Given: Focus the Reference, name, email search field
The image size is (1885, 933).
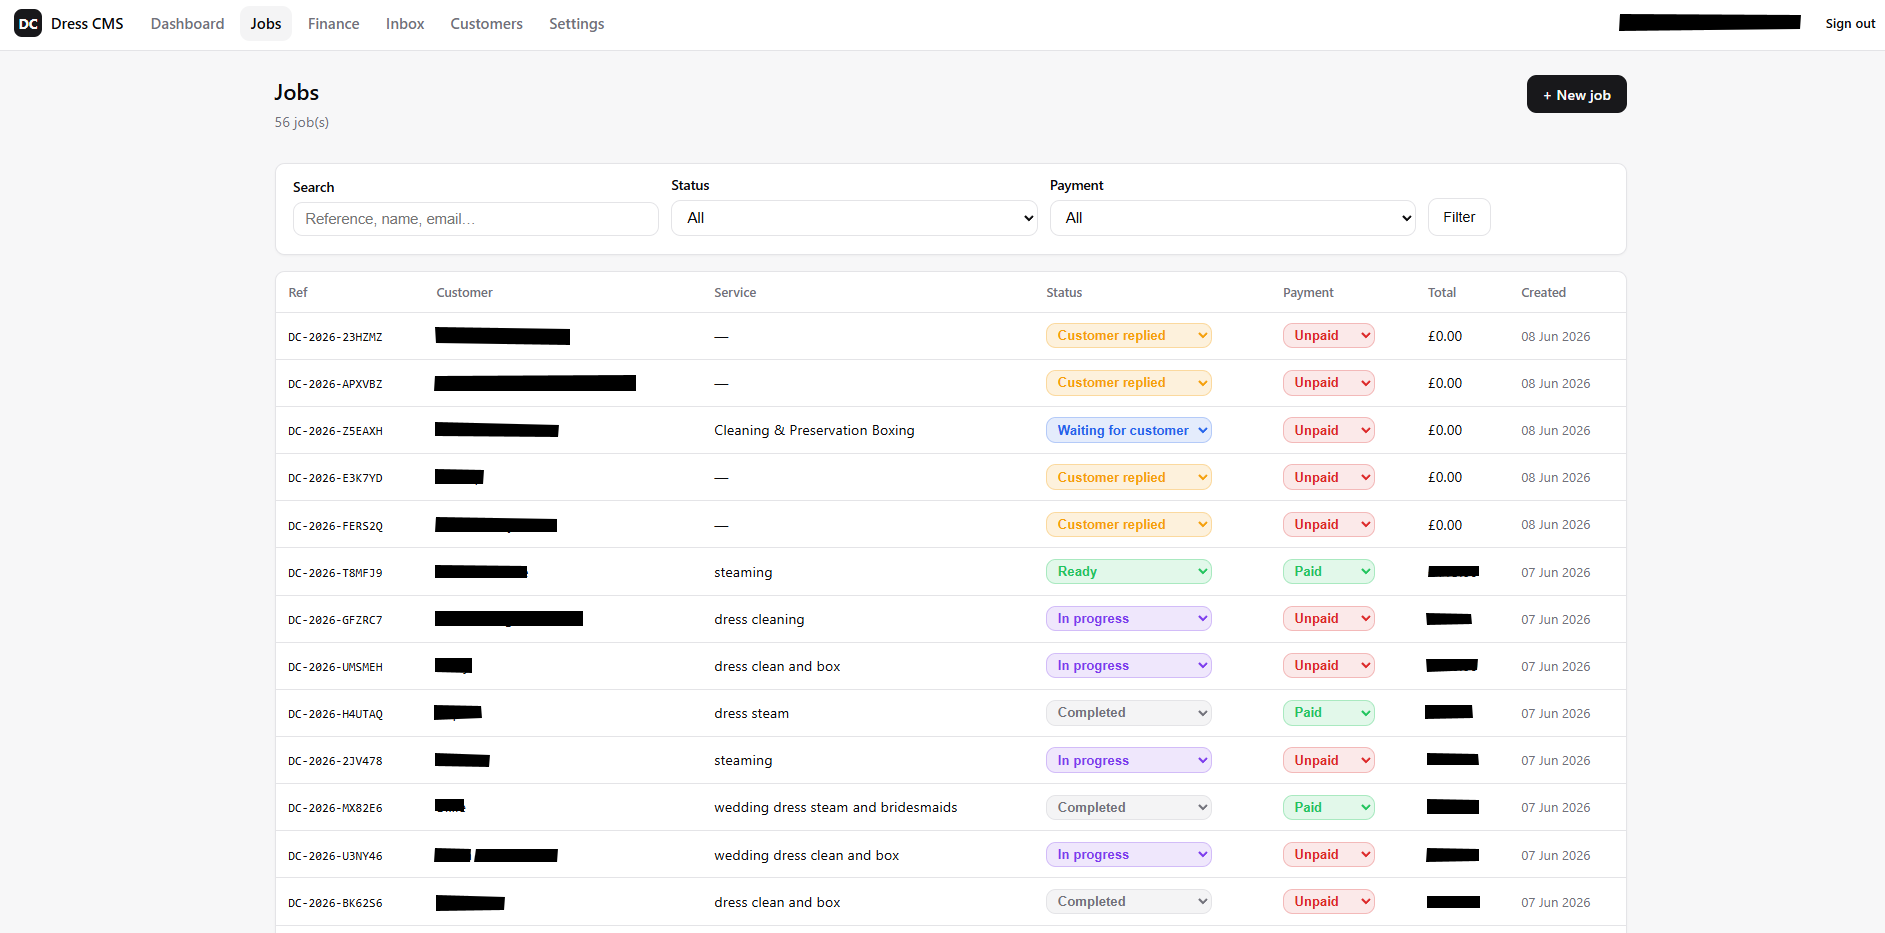Looking at the screenshot, I should [x=475, y=219].
